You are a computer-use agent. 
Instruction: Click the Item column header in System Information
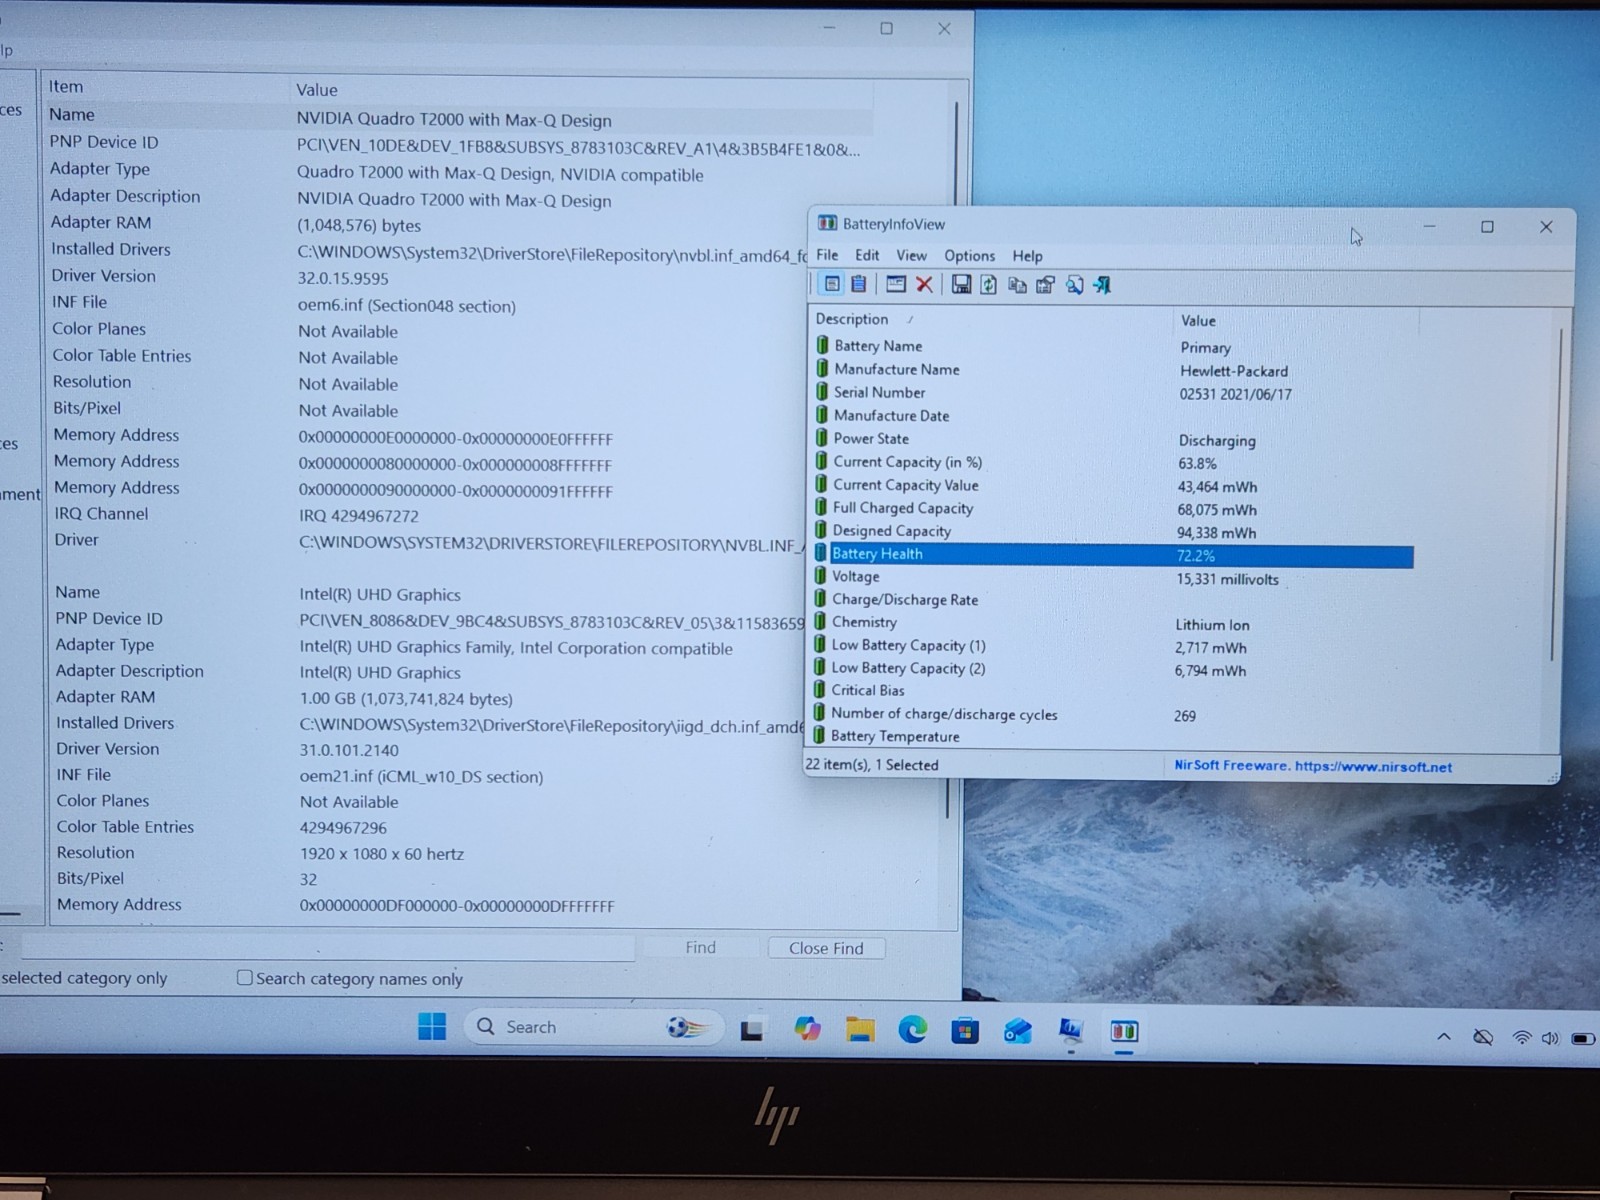pos(165,87)
